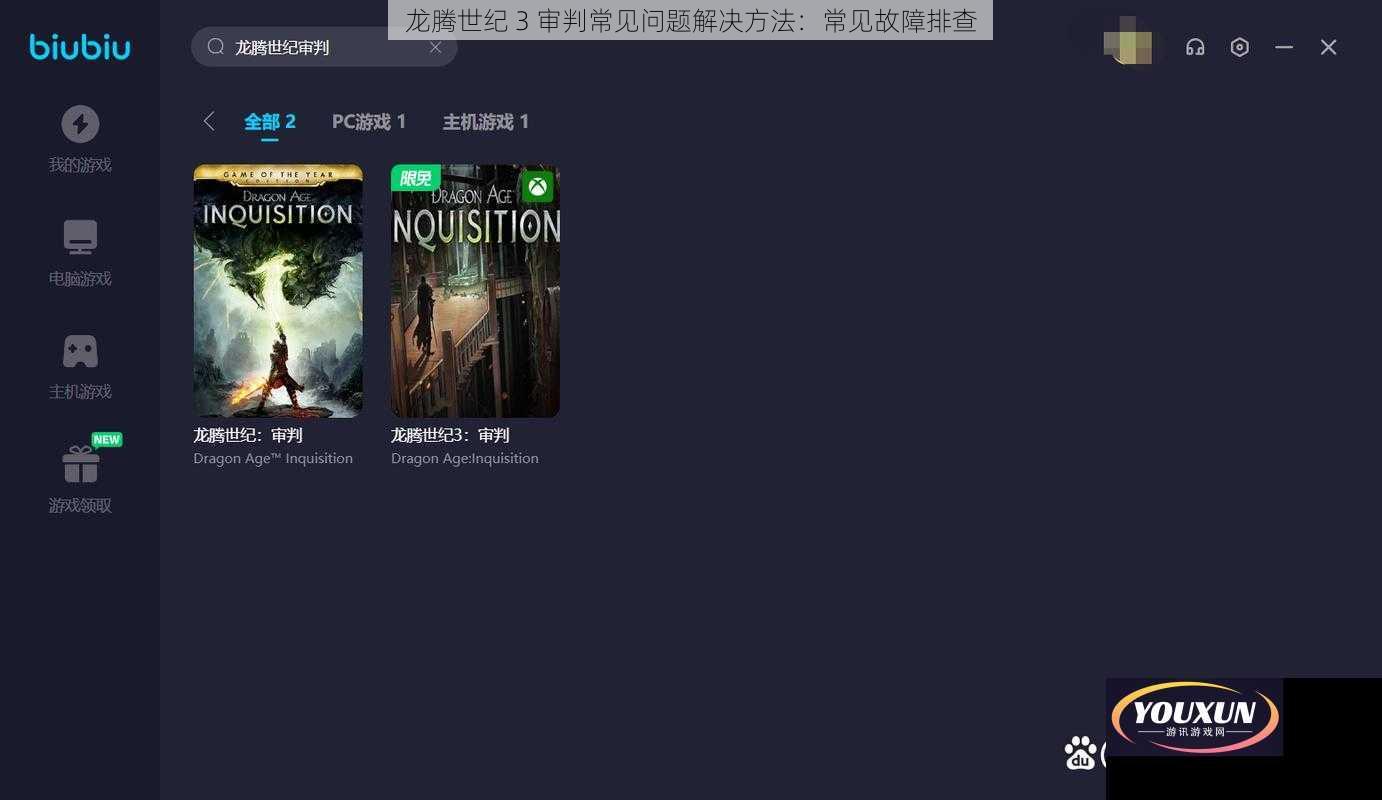Viewport: 1382px width, 800px height.
Task: Open customer support headset icon
Action: [1195, 47]
